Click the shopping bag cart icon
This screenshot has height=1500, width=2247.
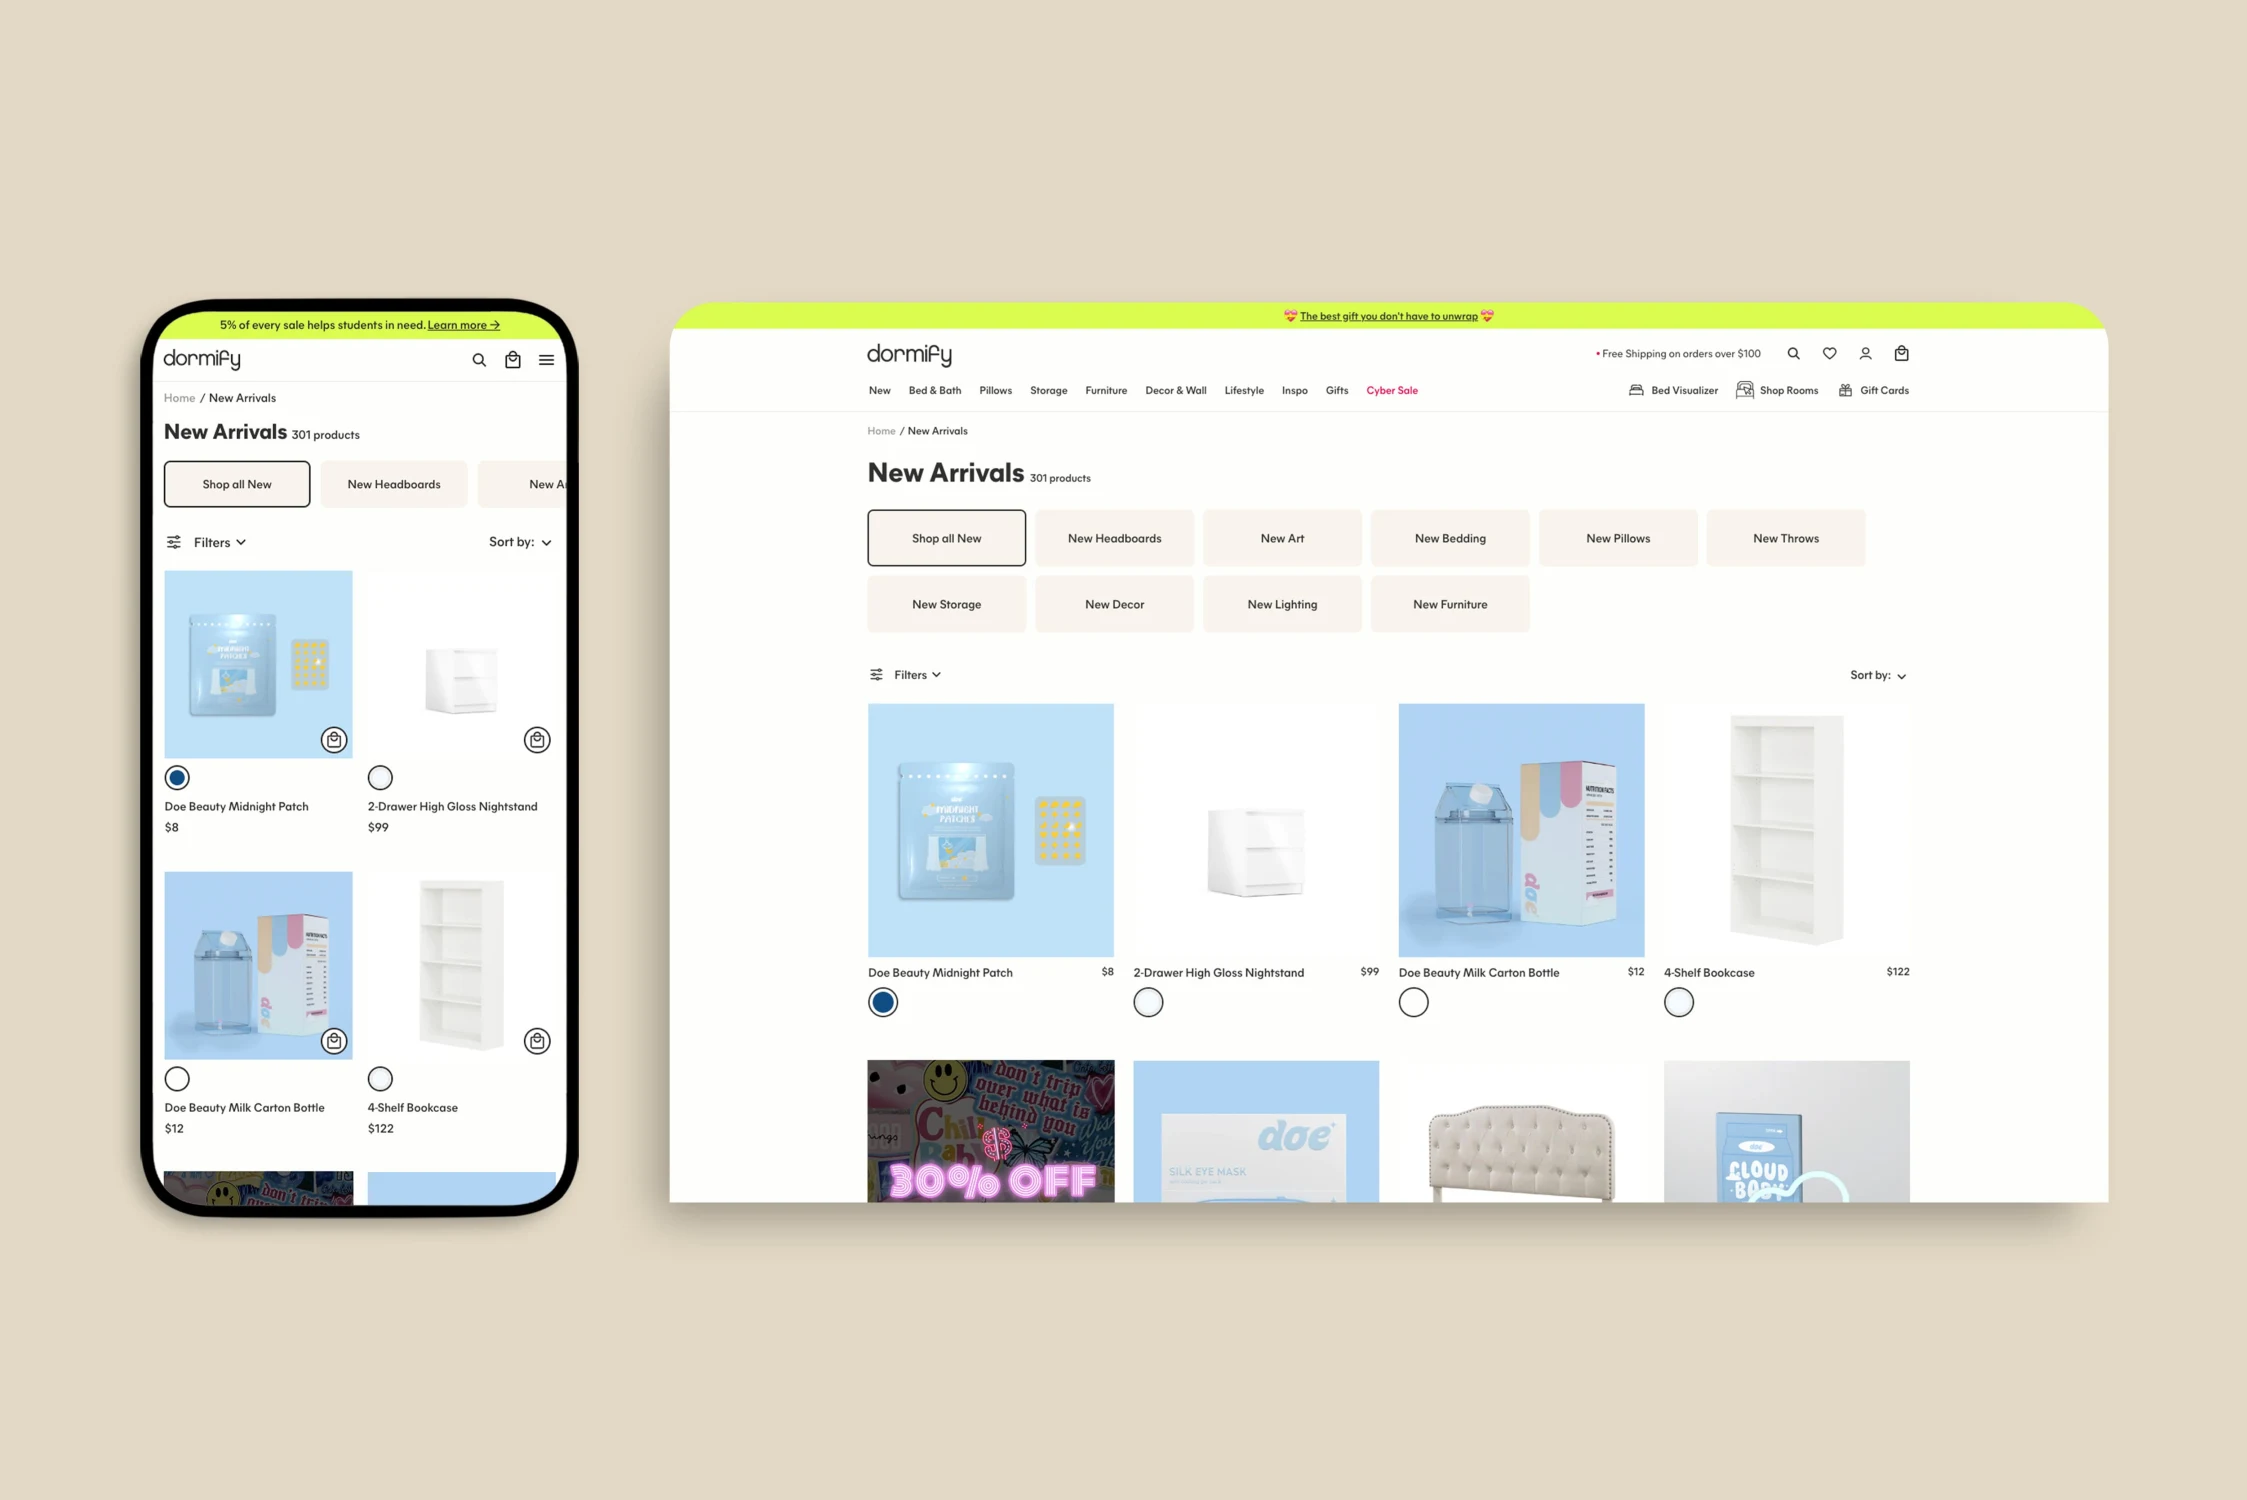(x=1902, y=353)
